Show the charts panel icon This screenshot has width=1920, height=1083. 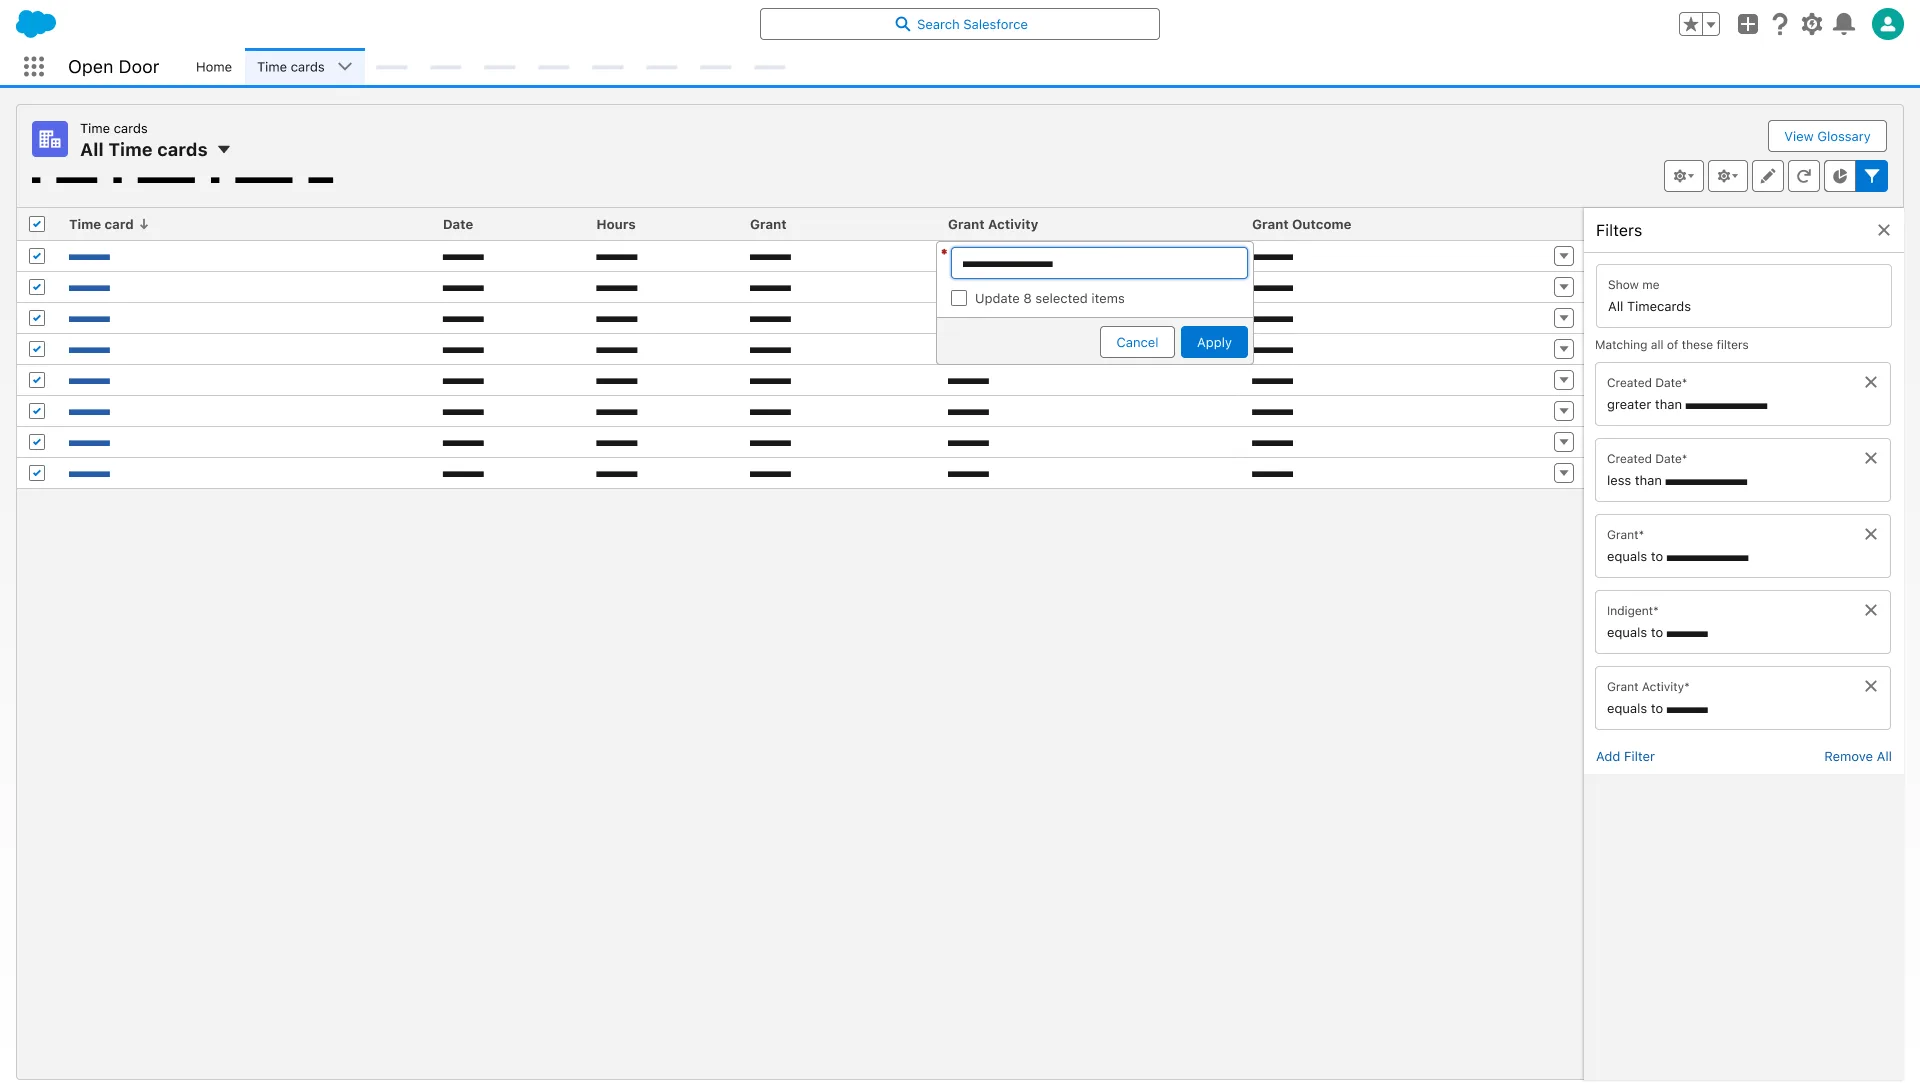[1840, 176]
